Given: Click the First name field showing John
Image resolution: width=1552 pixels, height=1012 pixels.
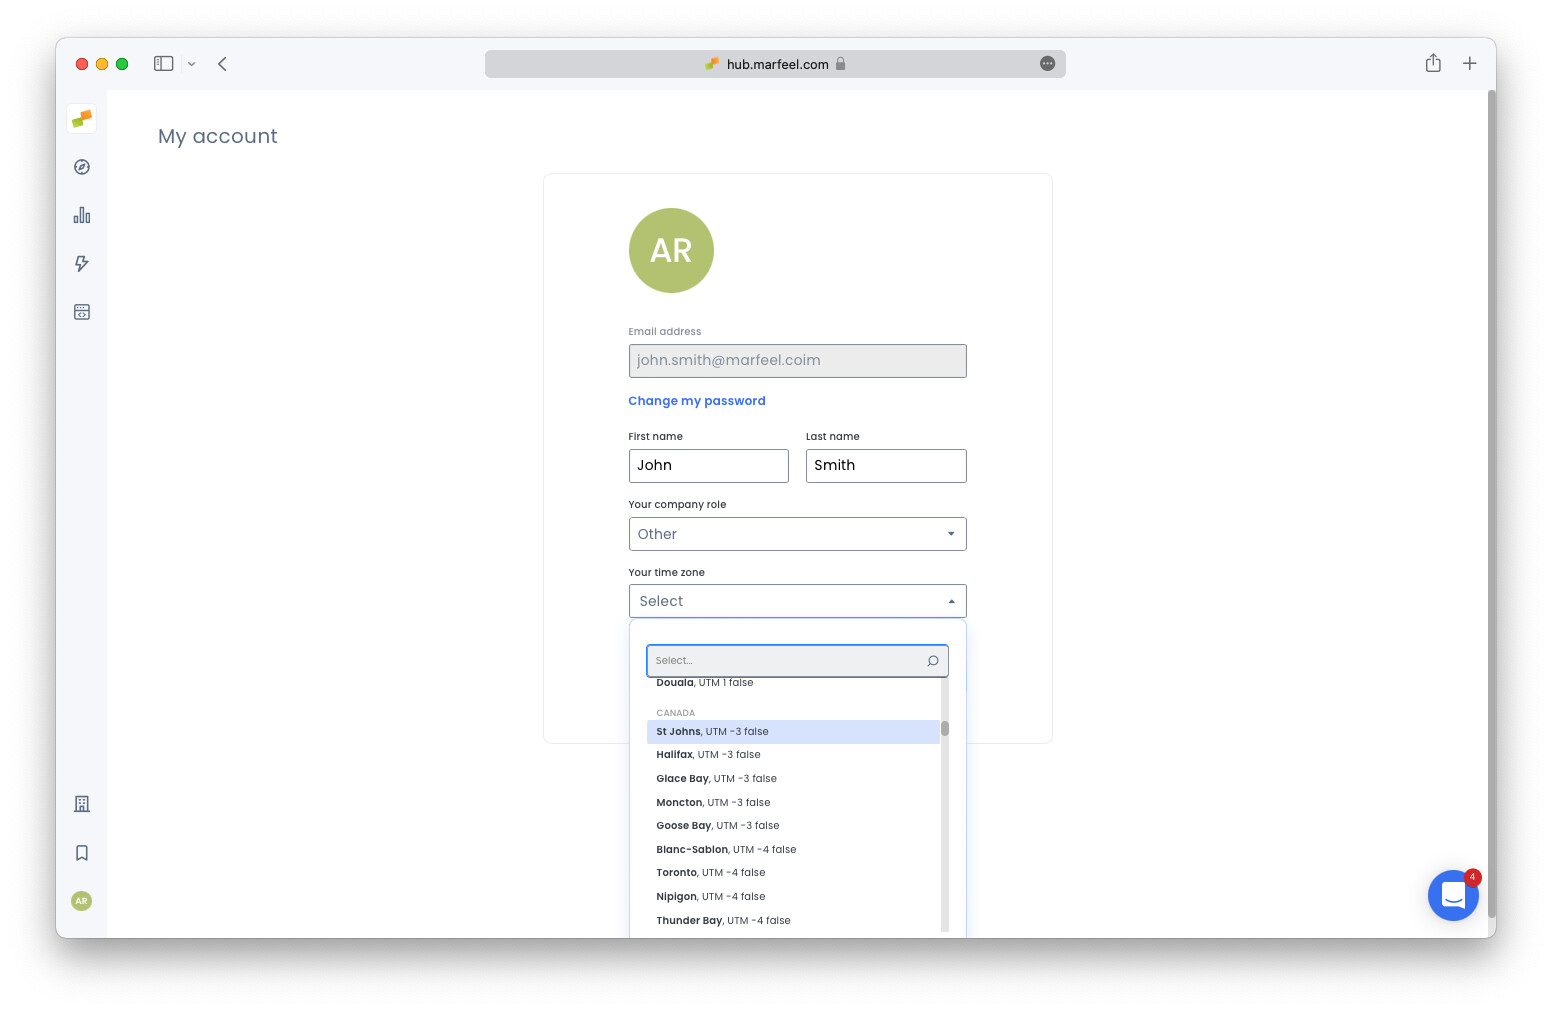Looking at the screenshot, I should [708, 465].
